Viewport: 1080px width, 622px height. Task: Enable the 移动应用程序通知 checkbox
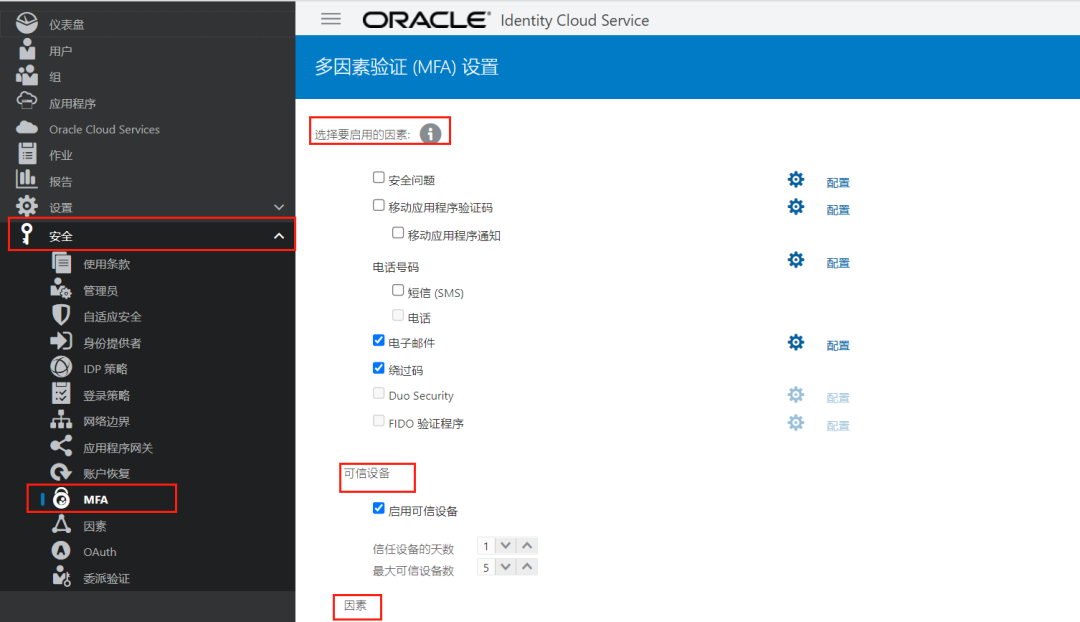coord(398,233)
